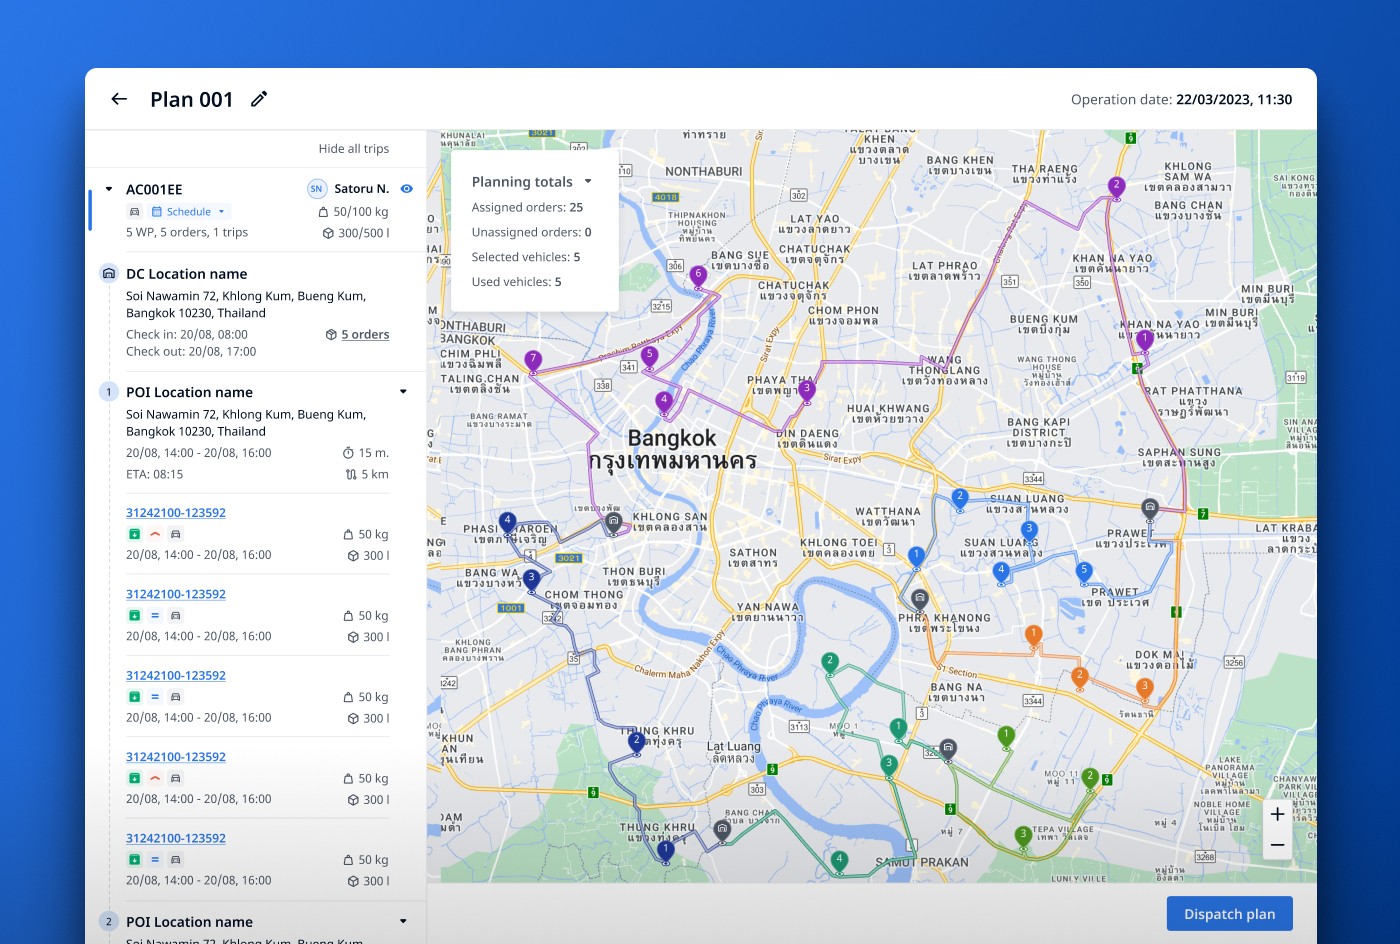Select dark blue marker 2 near Thung Khru
Screen dimensions: 1400x944
(x=636, y=742)
